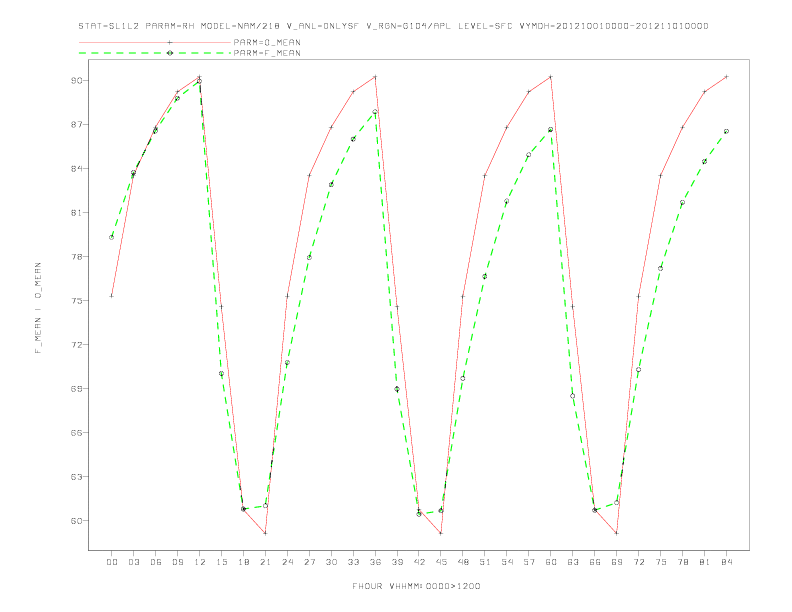792x612 pixels.
Task: Click the STAT=SL1L2 text in title
Action: (x=109, y=26)
